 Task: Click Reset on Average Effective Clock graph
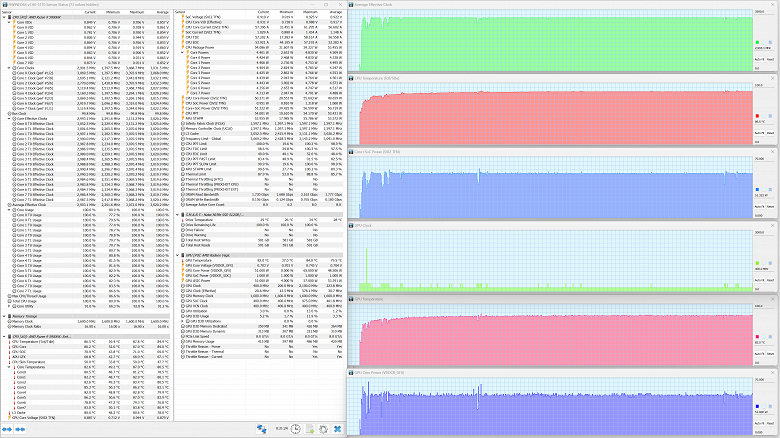click(771, 59)
